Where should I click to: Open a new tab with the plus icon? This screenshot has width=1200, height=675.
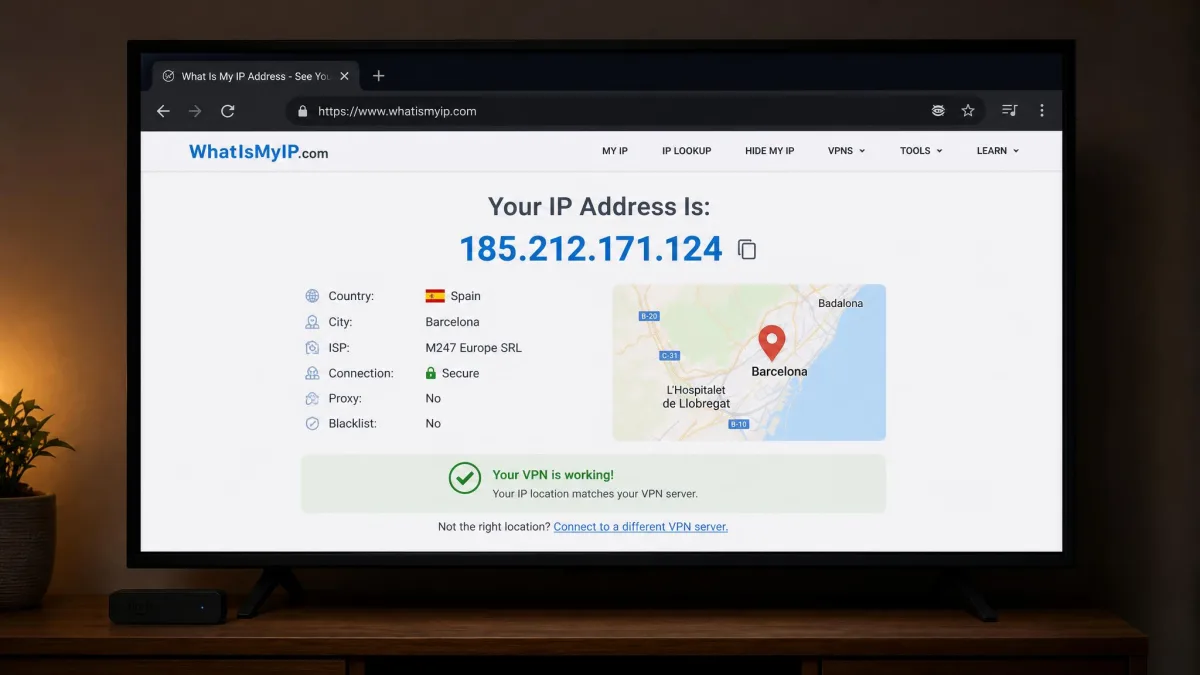pyautogui.click(x=378, y=76)
